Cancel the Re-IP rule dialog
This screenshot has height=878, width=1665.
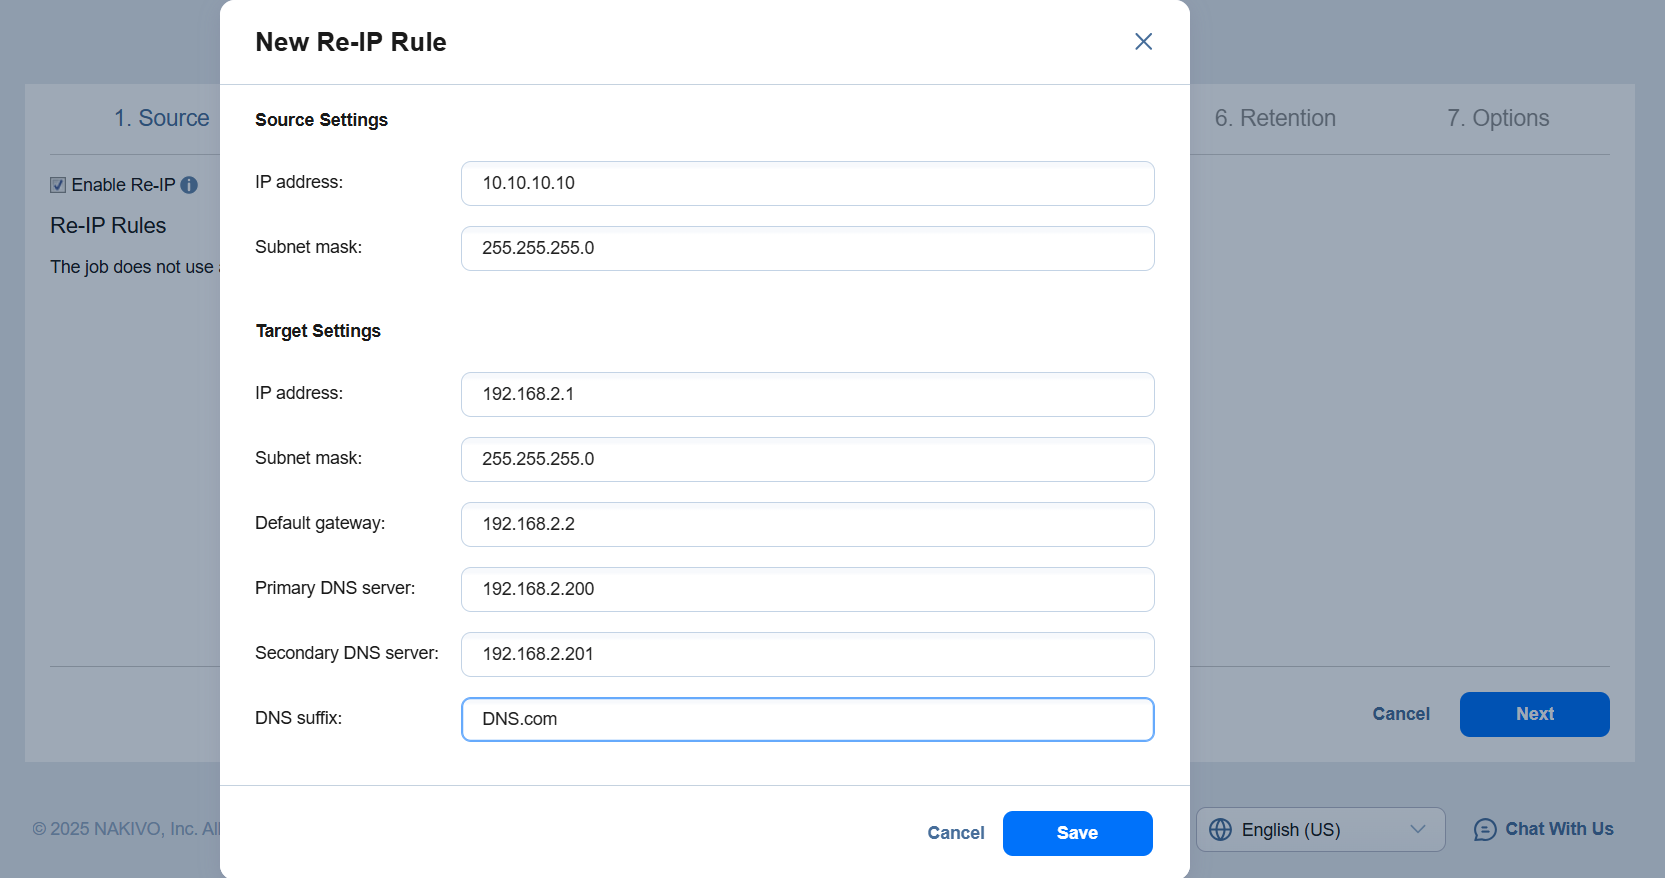955,833
